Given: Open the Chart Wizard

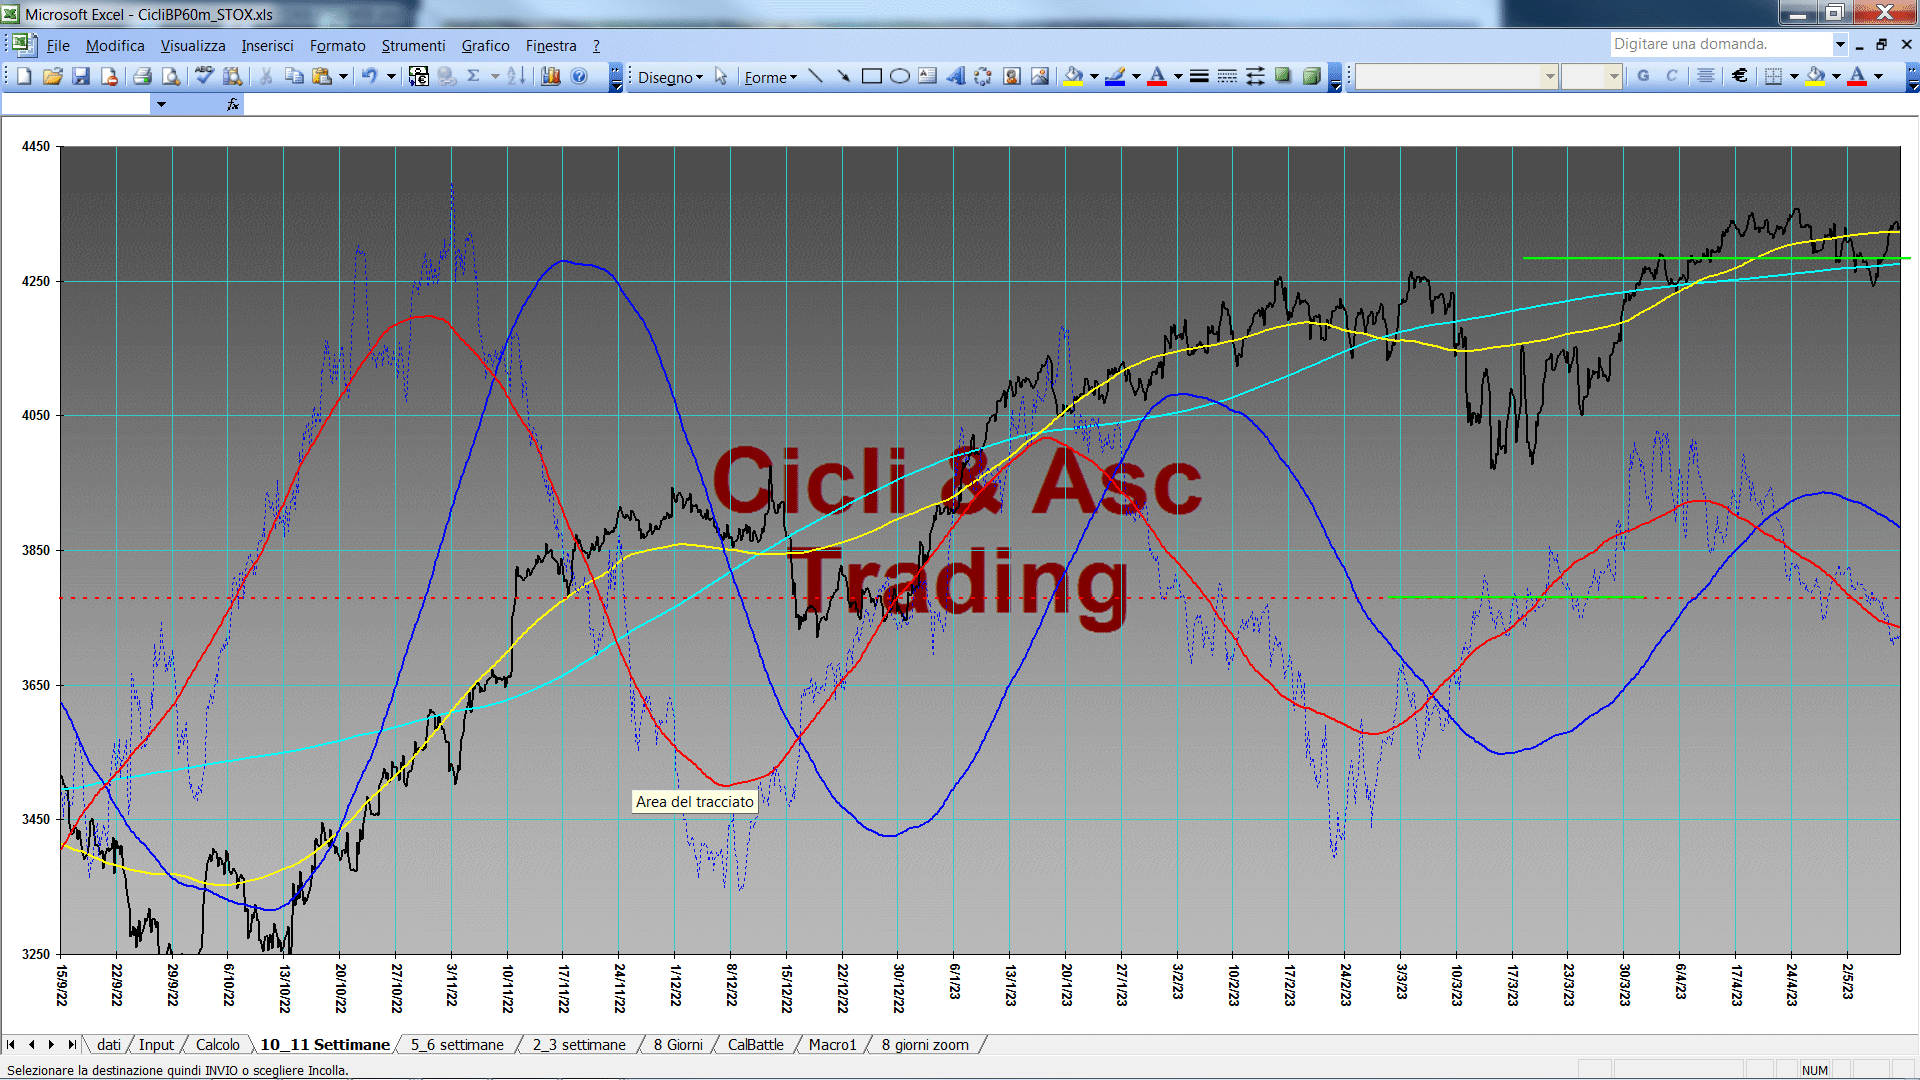Looking at the screenshot, I should coord(551,76).
